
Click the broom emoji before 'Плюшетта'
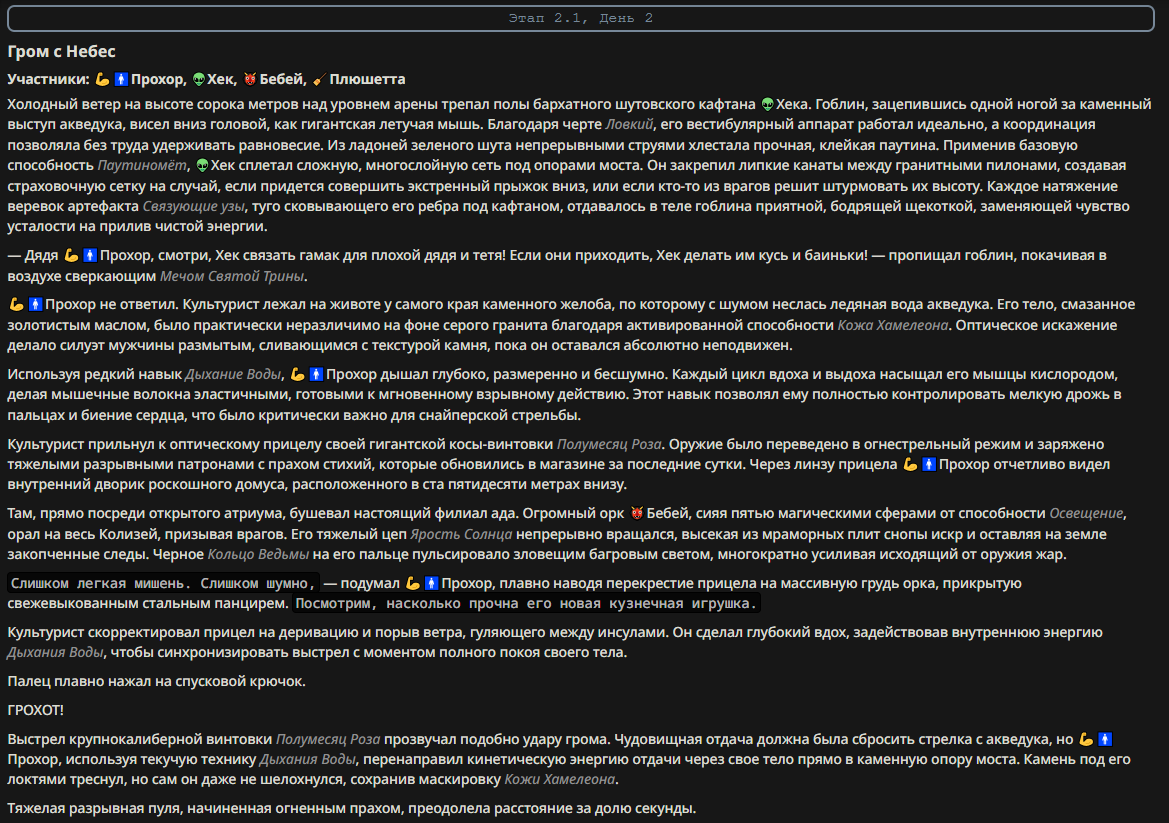pos(319,79)
